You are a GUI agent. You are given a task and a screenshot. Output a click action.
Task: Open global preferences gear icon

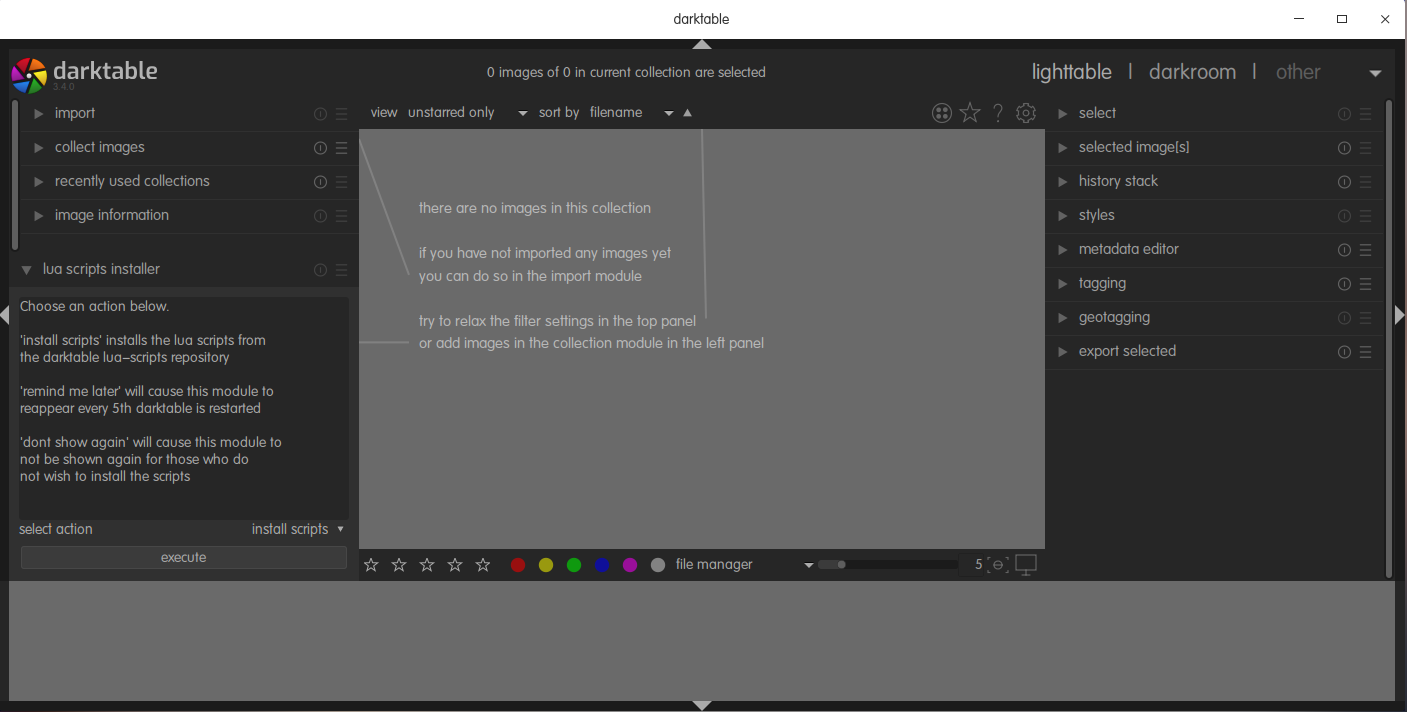[1026, 113]
